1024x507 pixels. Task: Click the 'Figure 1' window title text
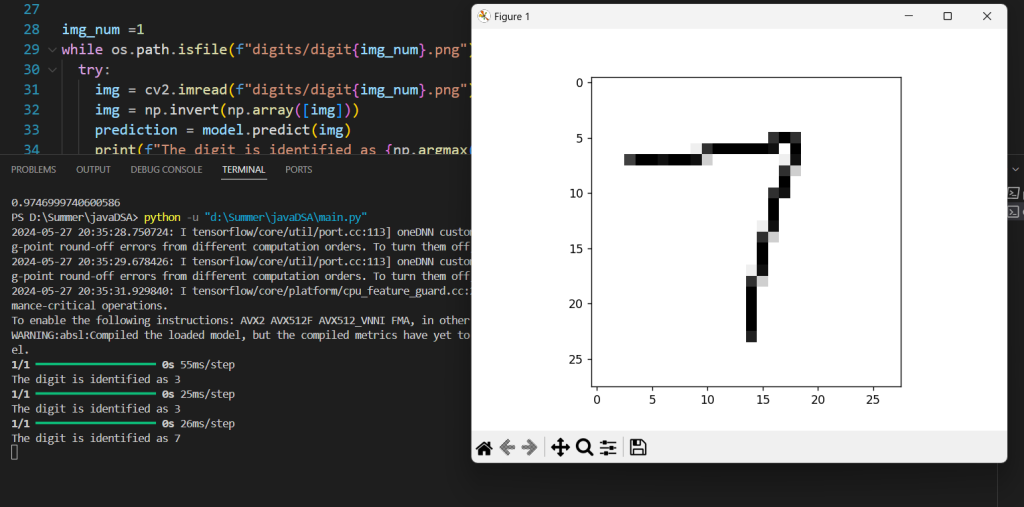(x=512, y=16)
